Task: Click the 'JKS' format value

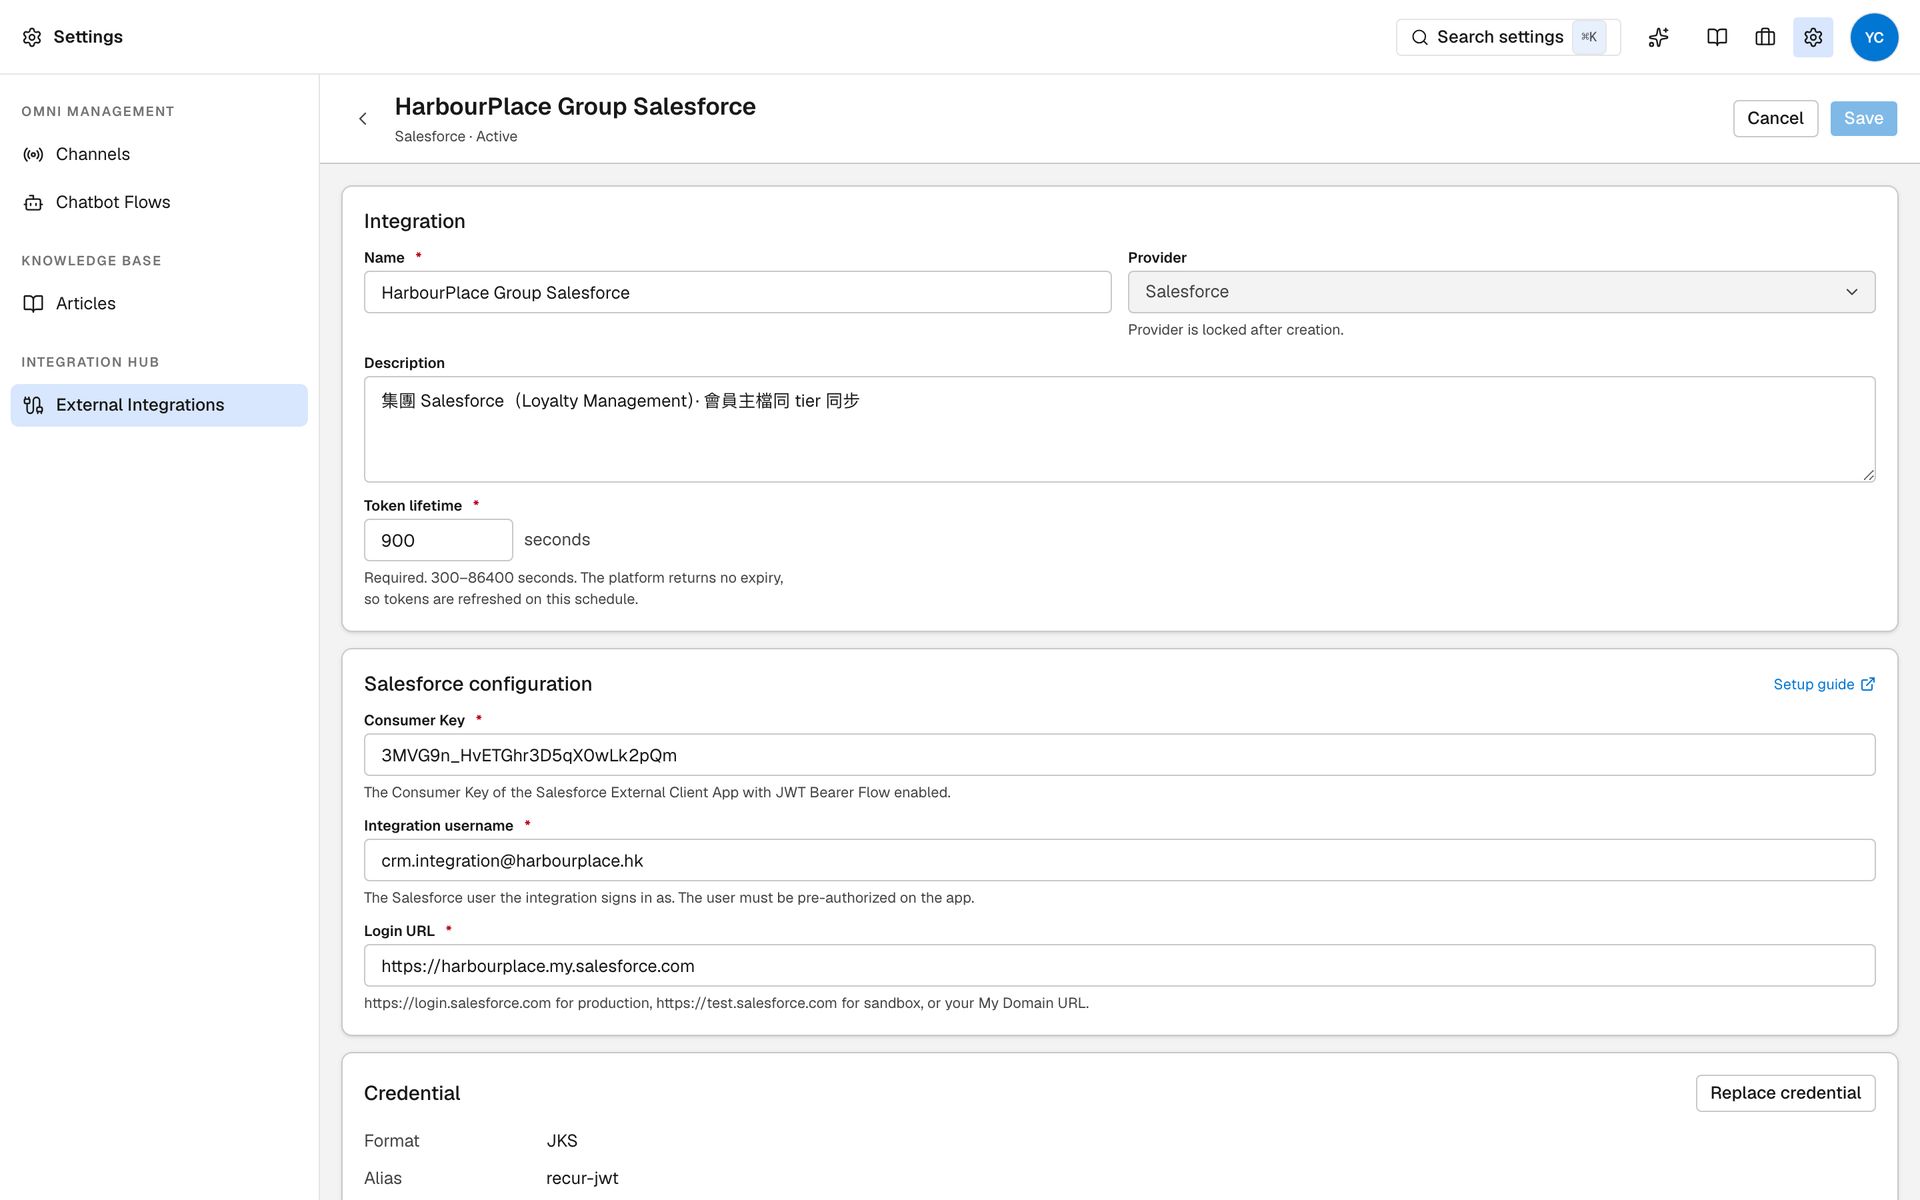Action: point(562,1141)
